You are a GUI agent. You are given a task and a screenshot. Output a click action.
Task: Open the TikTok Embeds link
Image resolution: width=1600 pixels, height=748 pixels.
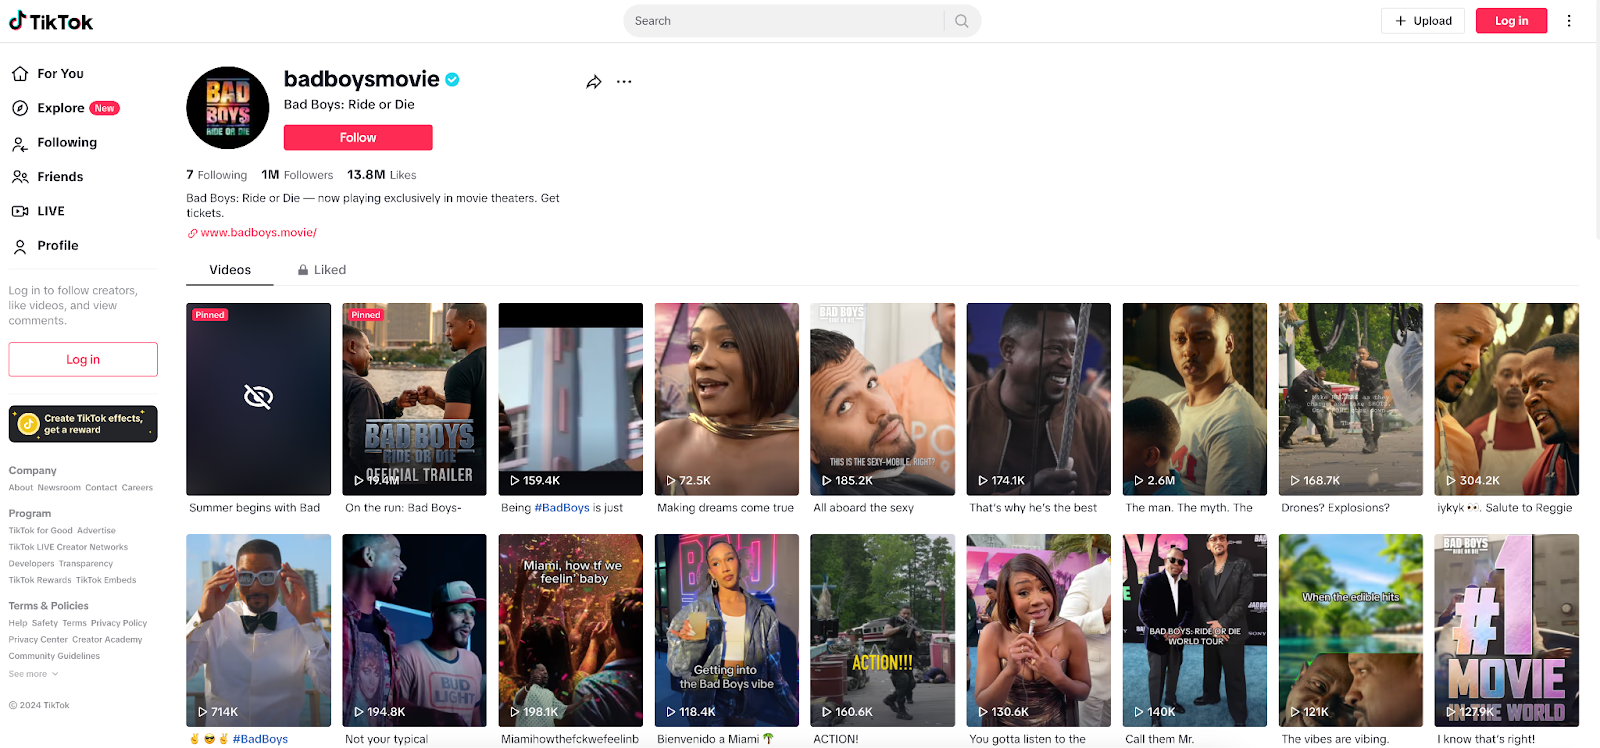pyautogui.click(x=106, y=580)
